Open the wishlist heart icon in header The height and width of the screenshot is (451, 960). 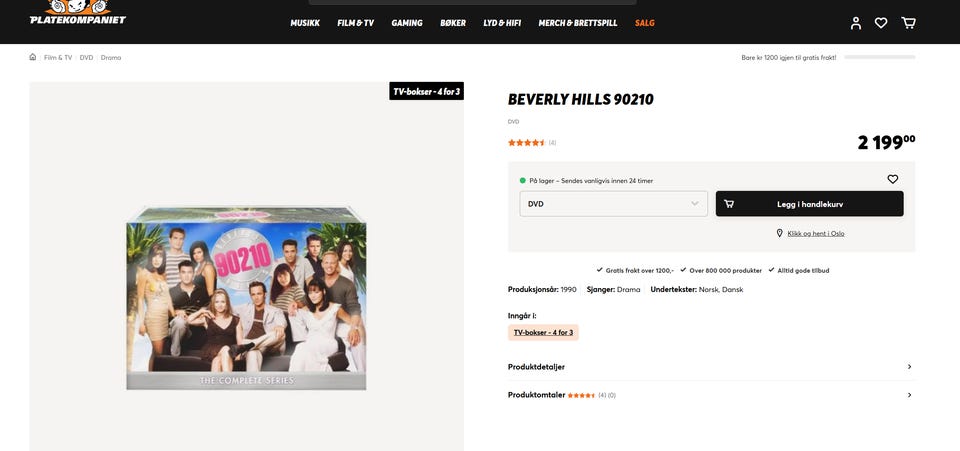(881, 23)
